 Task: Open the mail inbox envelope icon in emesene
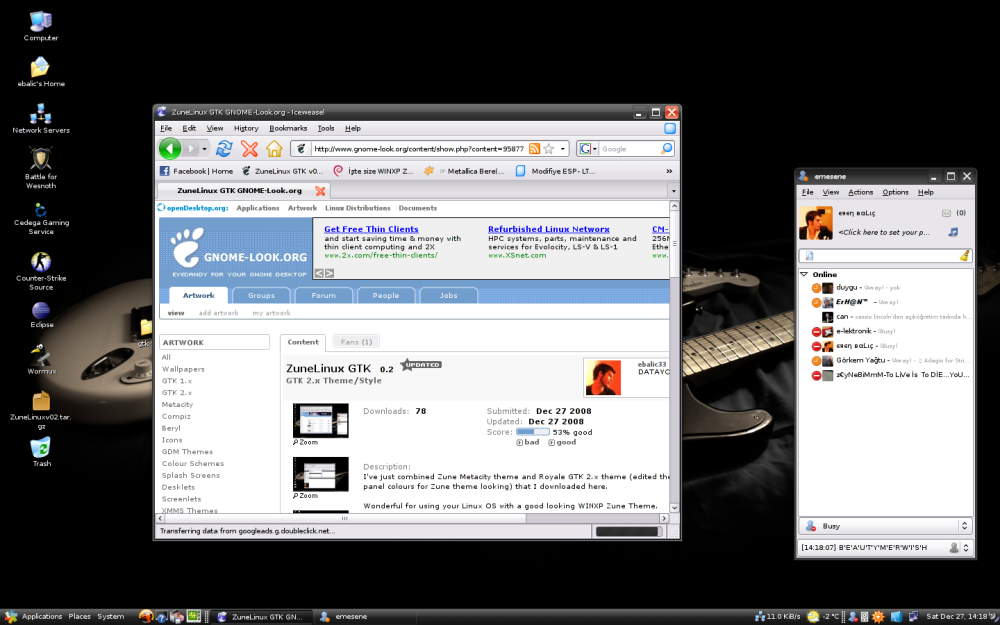tap(946, 213)
